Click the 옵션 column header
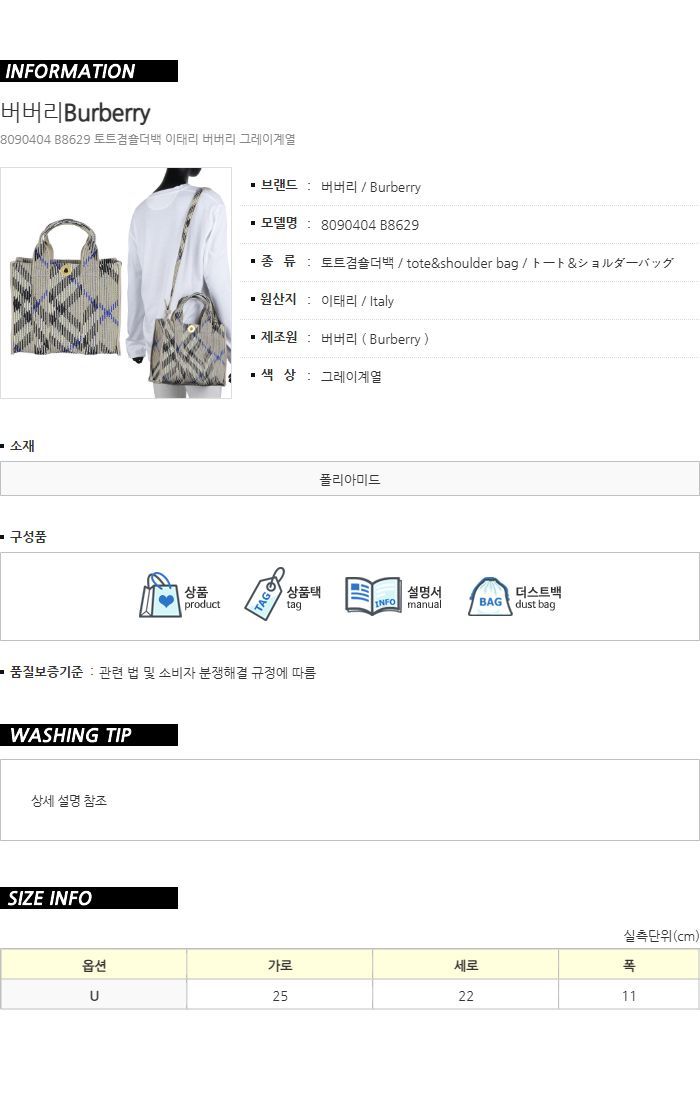The width and height of the screenshot is (700, 1095). point(94,965)
